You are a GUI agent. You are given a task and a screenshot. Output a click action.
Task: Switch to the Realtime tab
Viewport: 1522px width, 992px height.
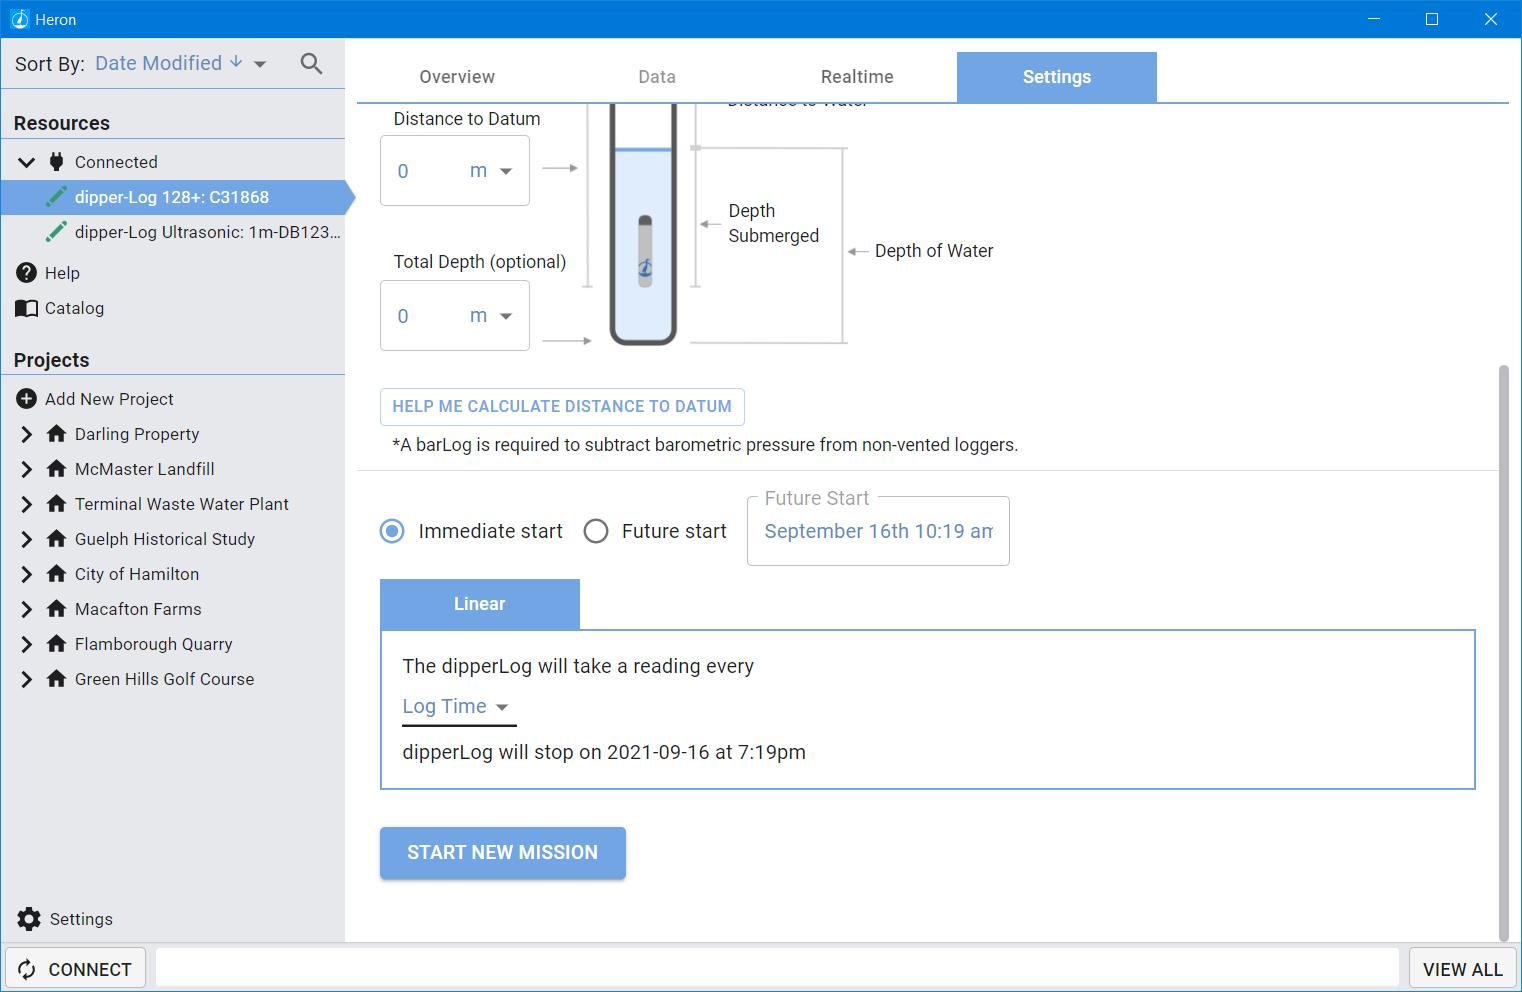[857, 77]
